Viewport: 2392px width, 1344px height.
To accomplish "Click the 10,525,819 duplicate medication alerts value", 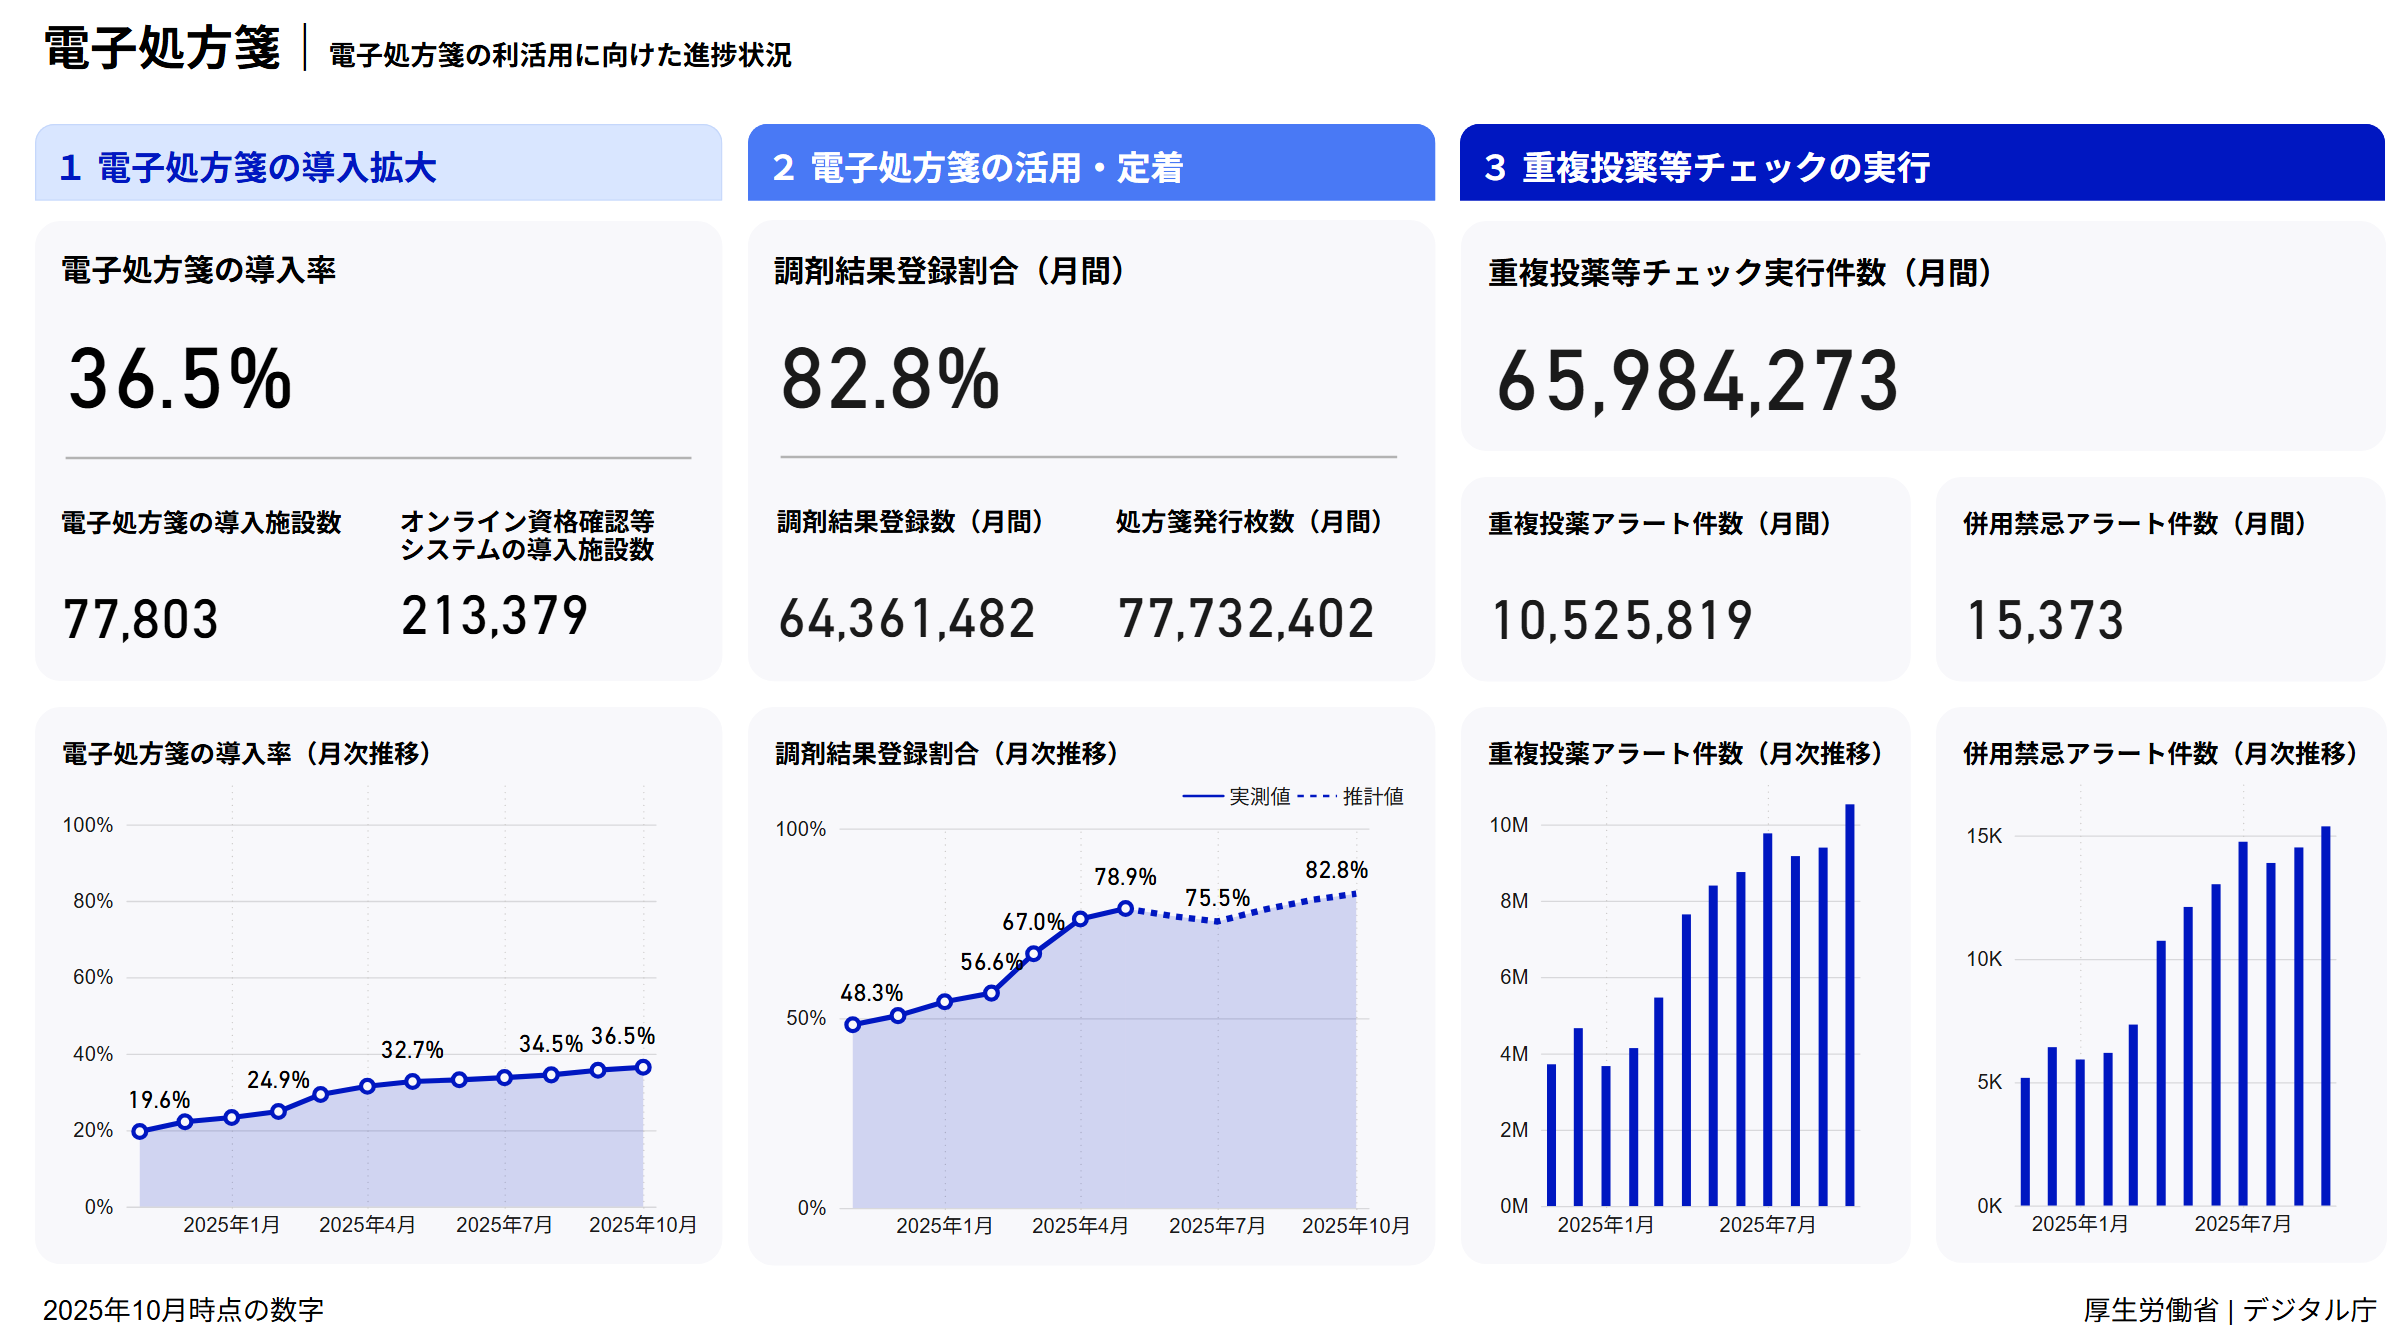I will (1621, 620).
